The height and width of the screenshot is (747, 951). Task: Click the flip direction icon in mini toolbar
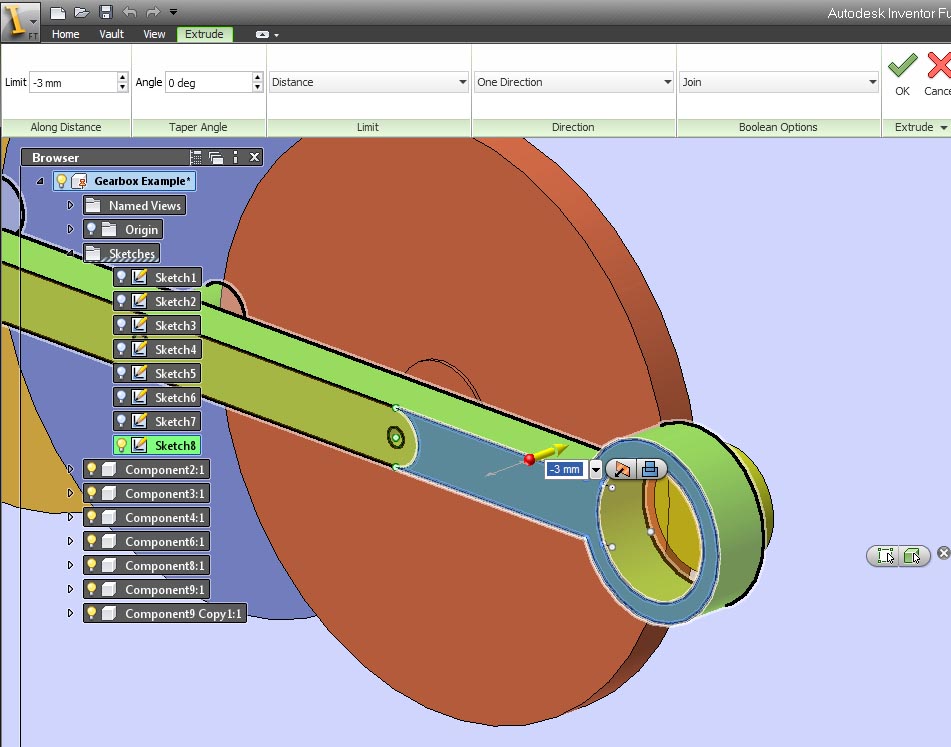[622, 469]
